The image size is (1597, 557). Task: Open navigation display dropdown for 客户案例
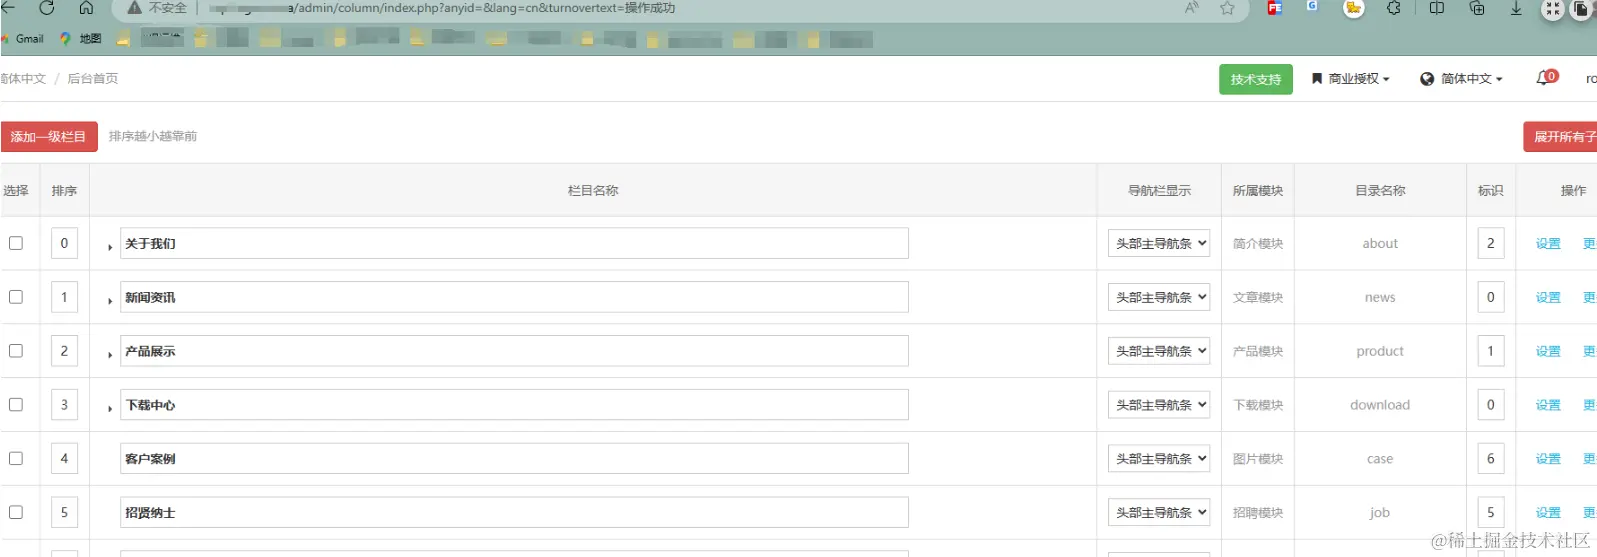tap(1159, 458)
